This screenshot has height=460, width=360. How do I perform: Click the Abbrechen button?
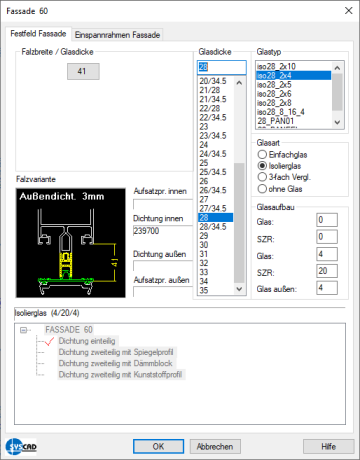(x=215, y=446)
